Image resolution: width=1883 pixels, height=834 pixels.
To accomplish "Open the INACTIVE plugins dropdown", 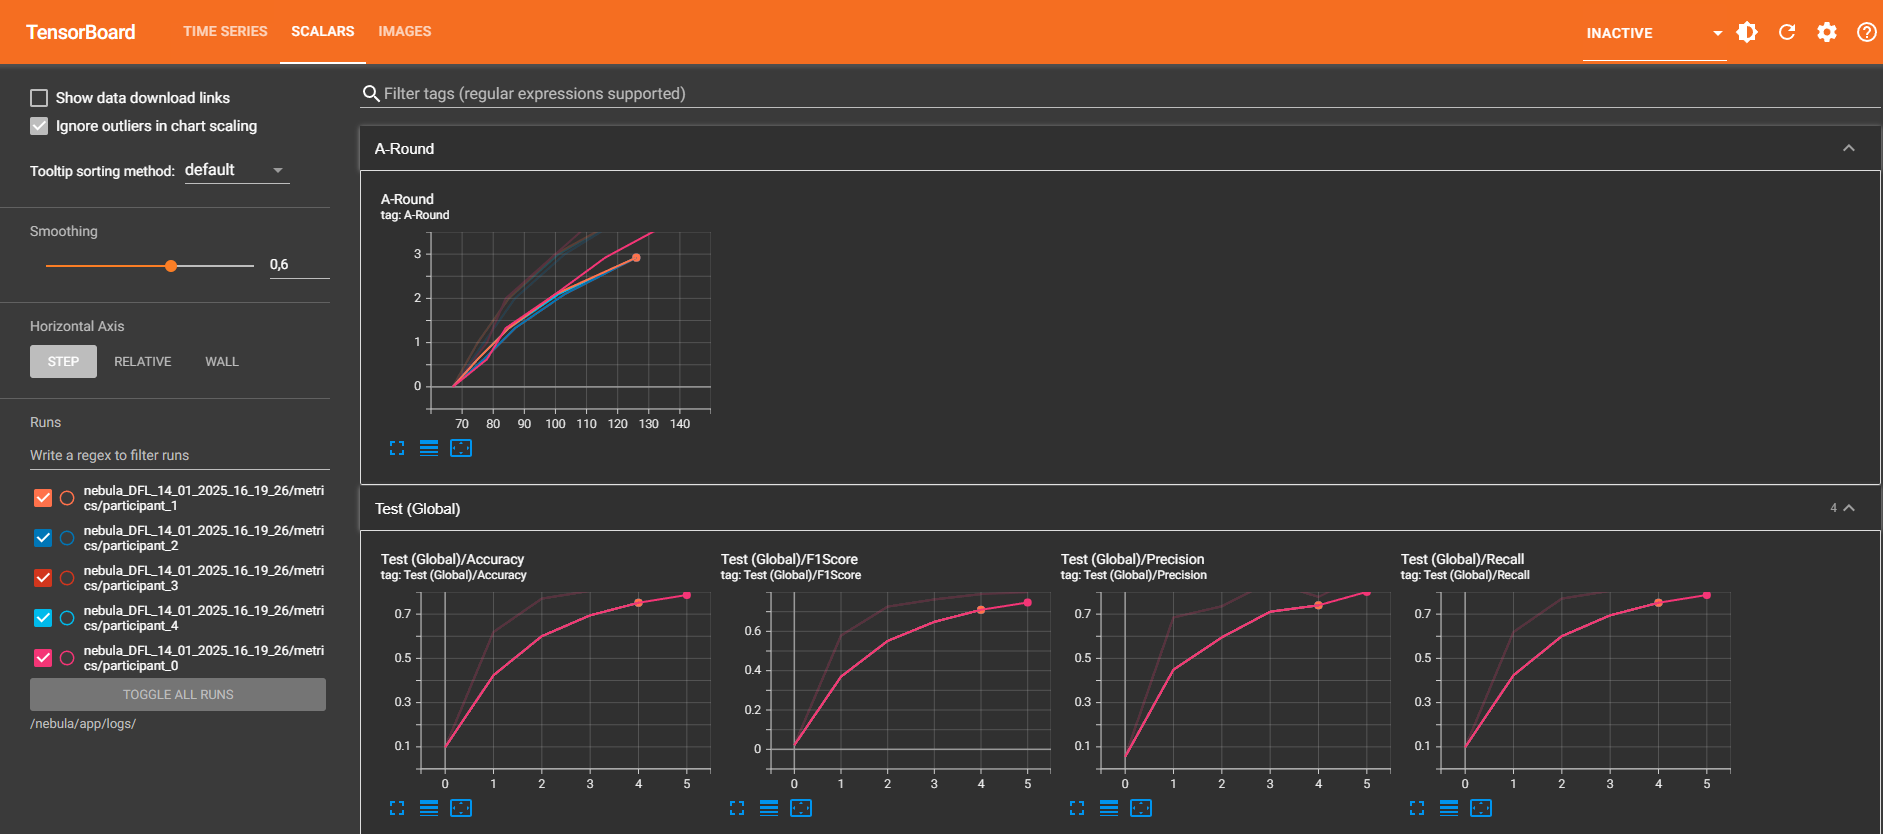I will pyautogui.click(x=1654, y=33).
